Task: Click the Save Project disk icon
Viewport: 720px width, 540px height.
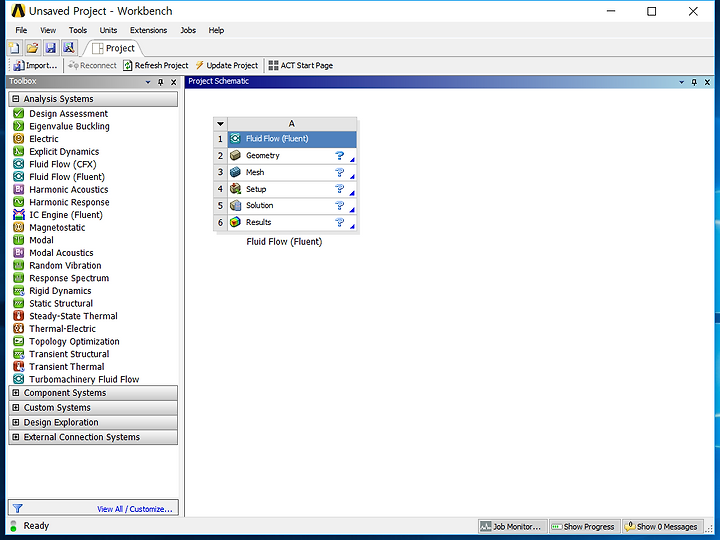Action: [51, 48]
